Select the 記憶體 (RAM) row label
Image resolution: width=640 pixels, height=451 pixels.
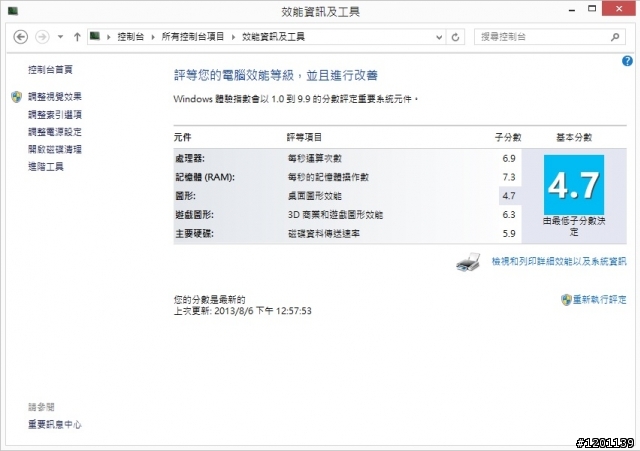tap(205, 177)
